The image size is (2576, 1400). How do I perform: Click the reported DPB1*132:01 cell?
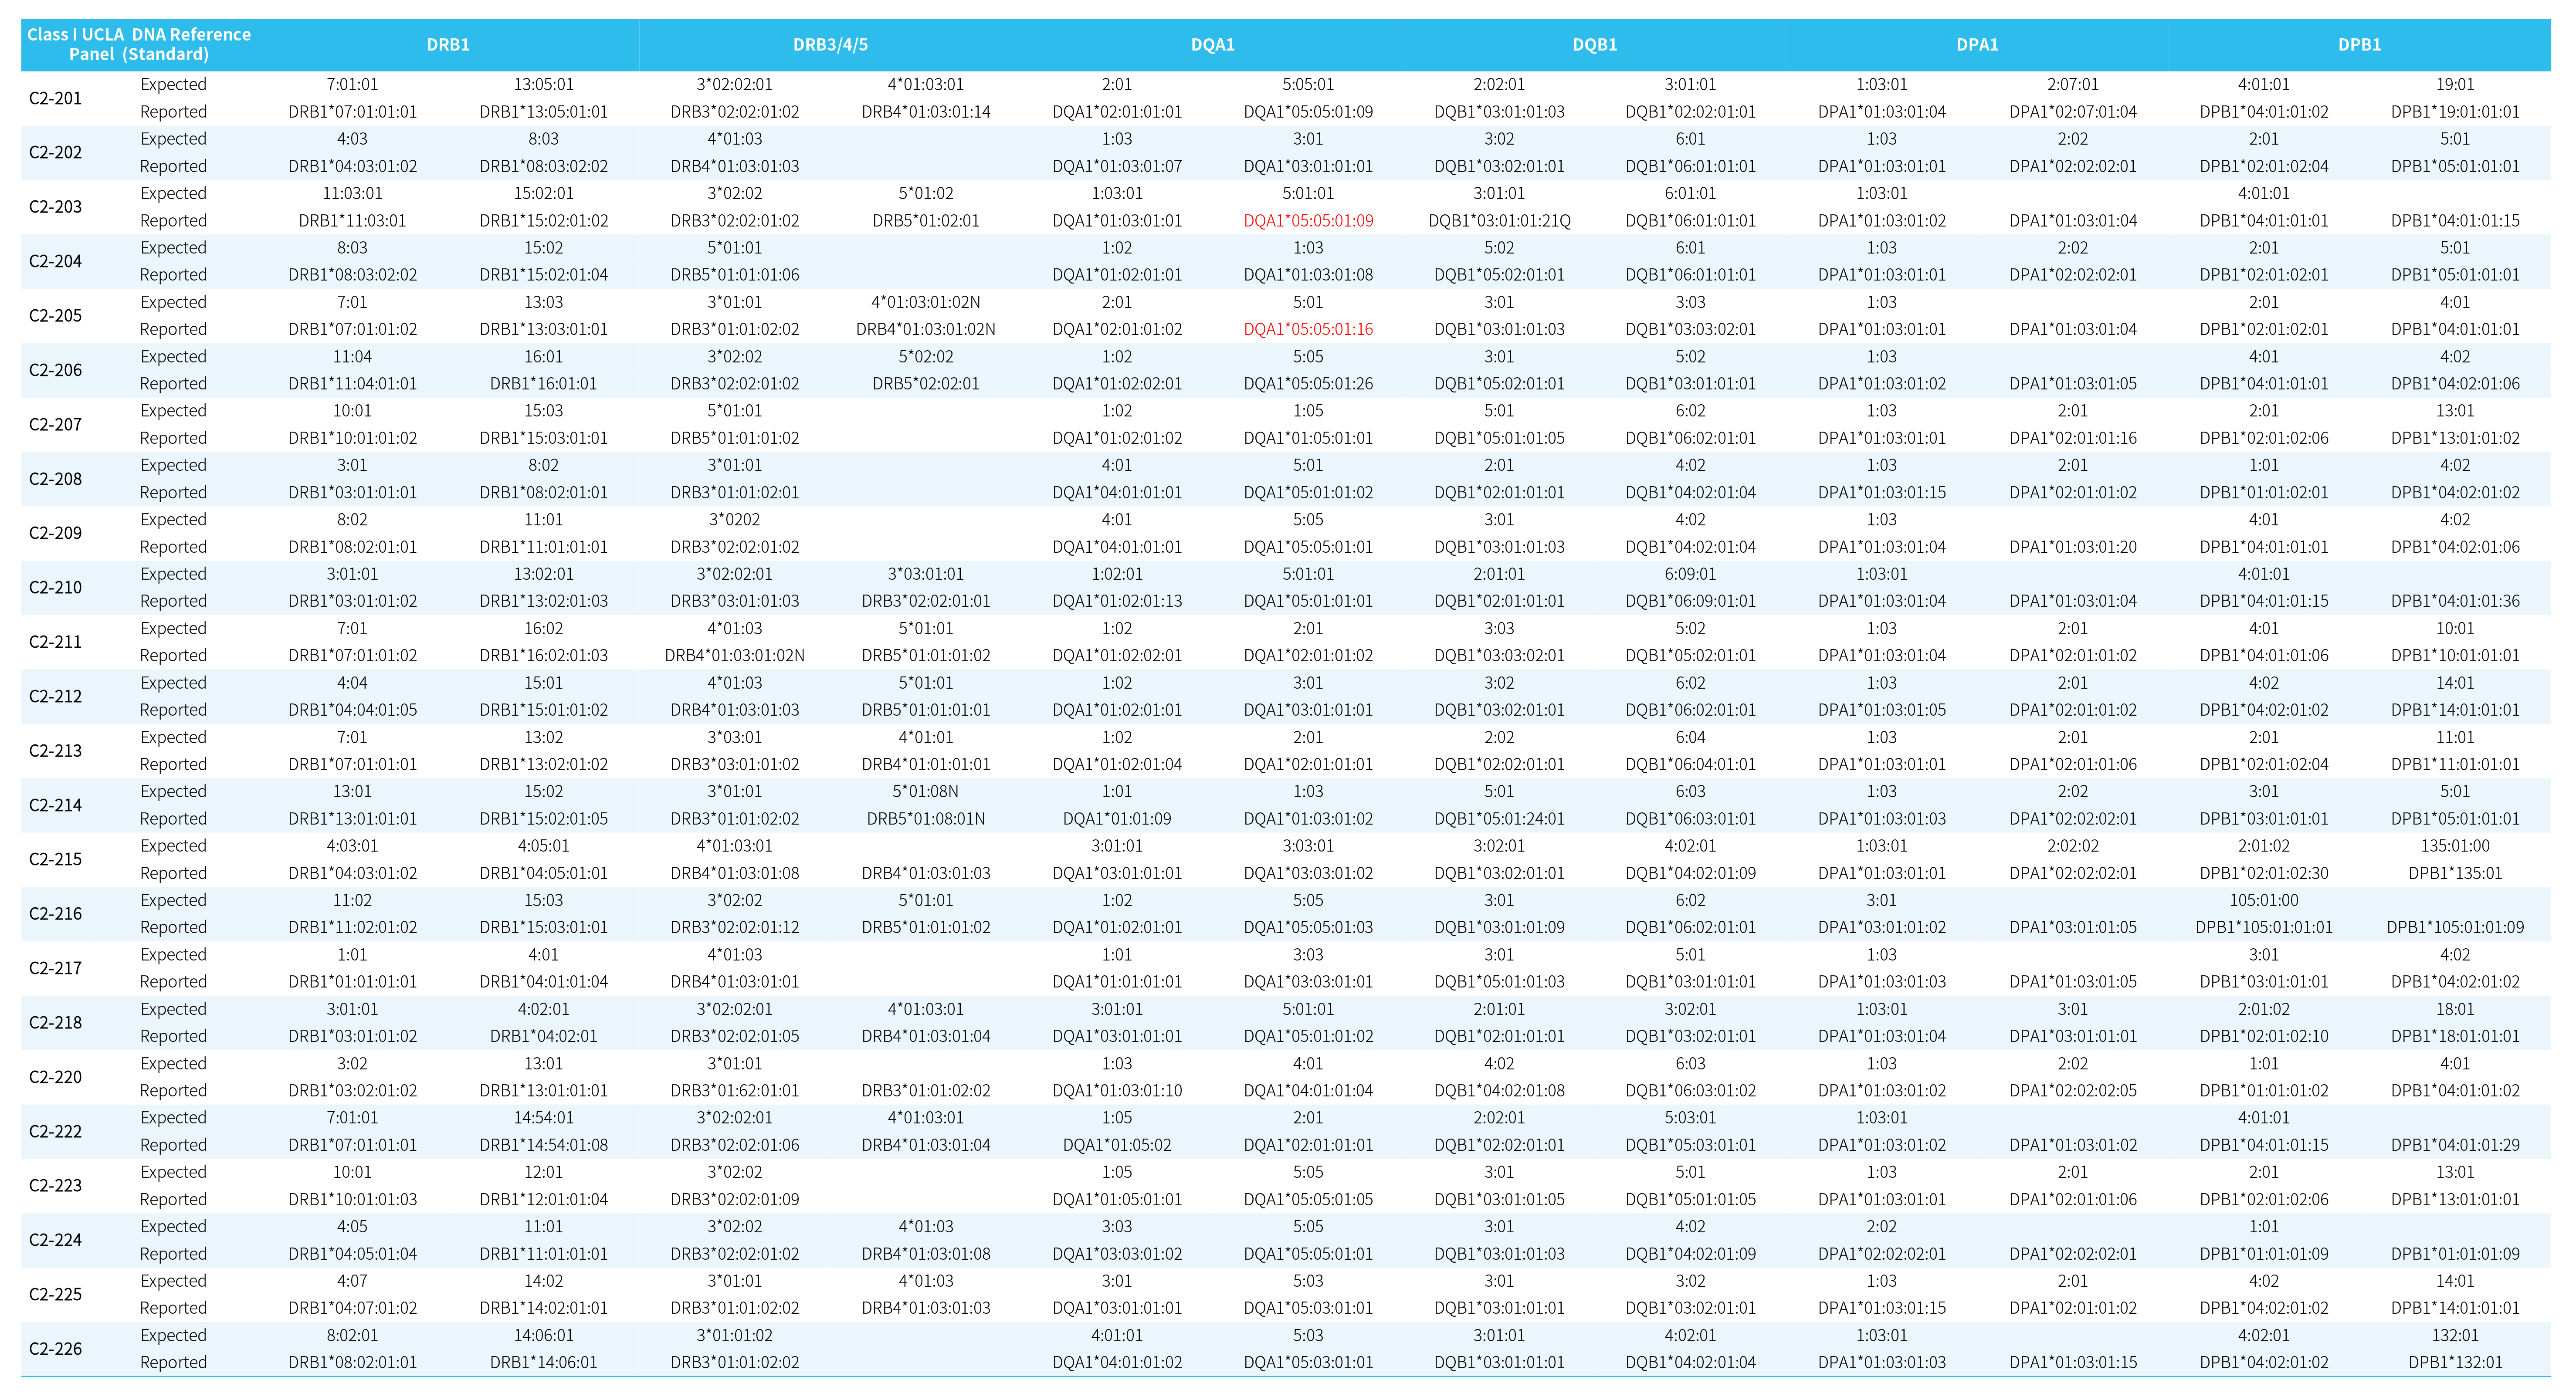click(2455, 1363)
